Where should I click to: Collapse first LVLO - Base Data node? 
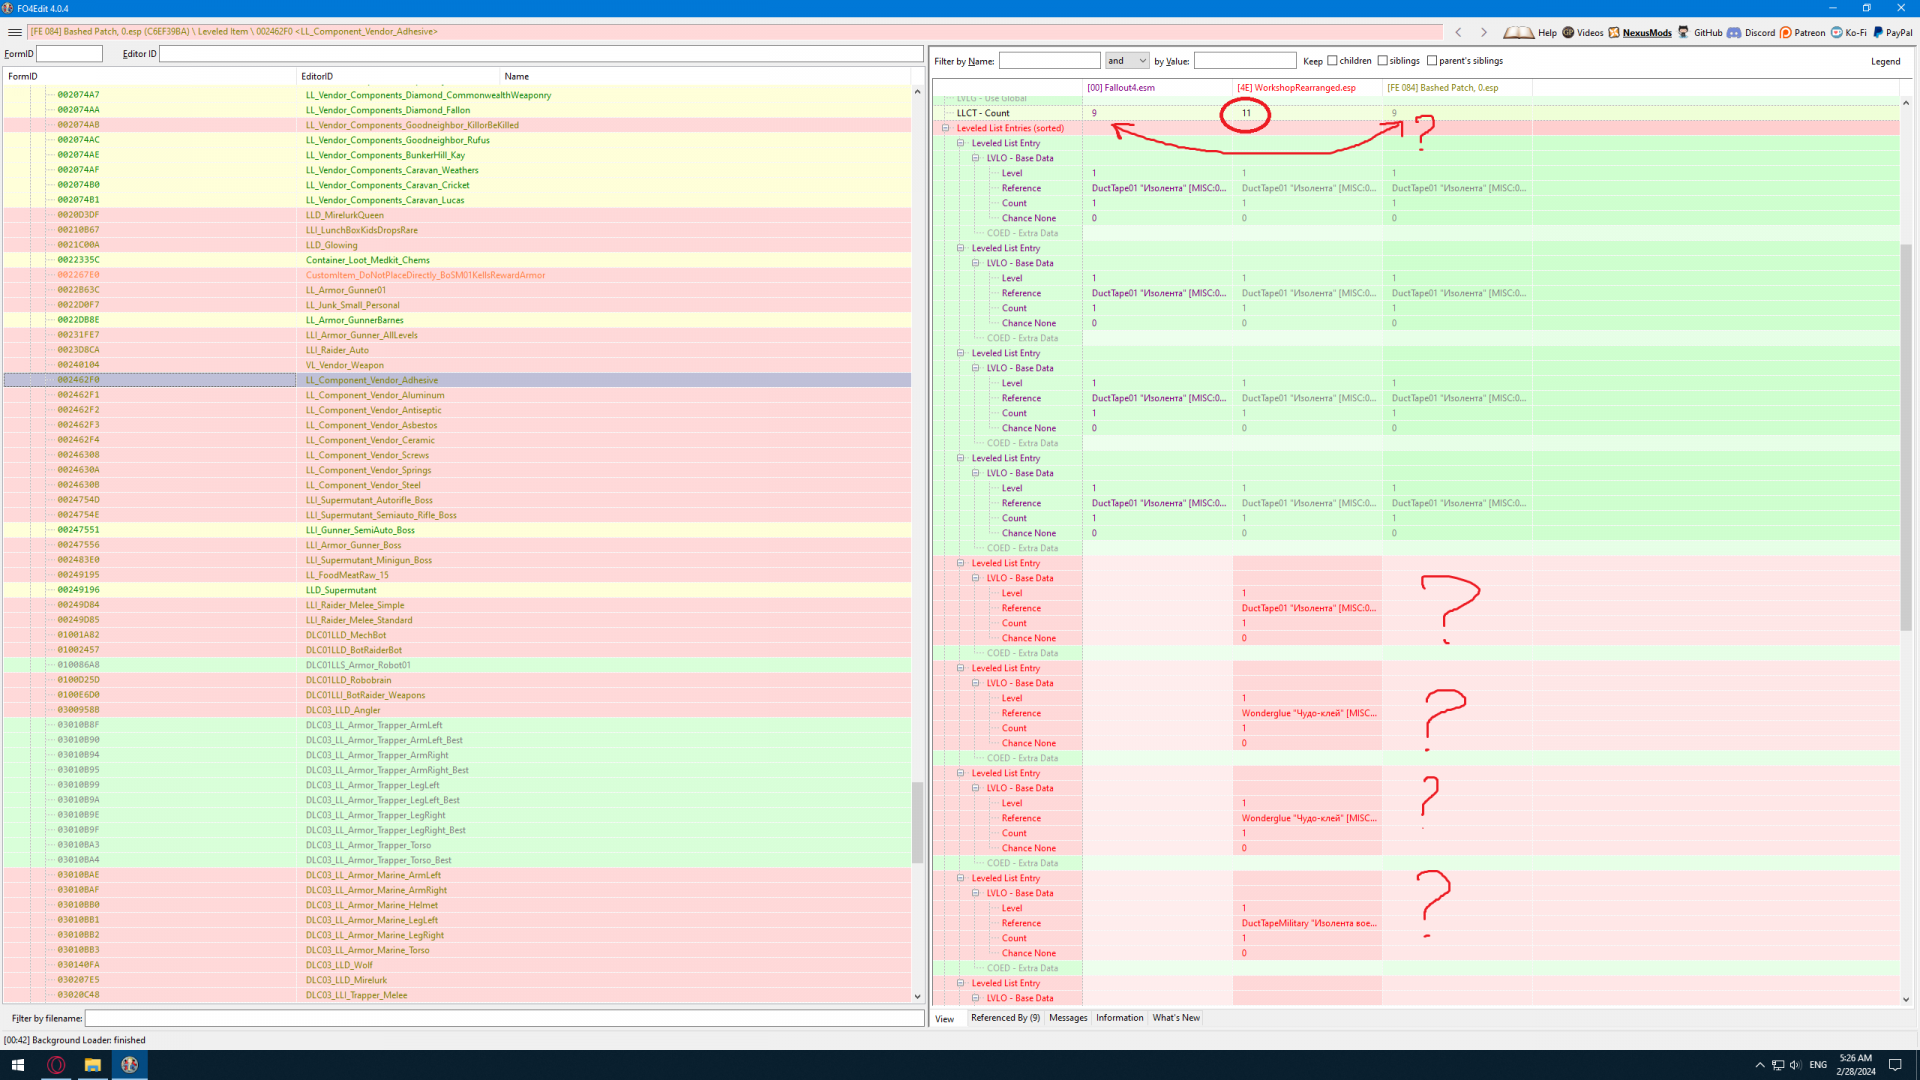[x=976, y=158]
